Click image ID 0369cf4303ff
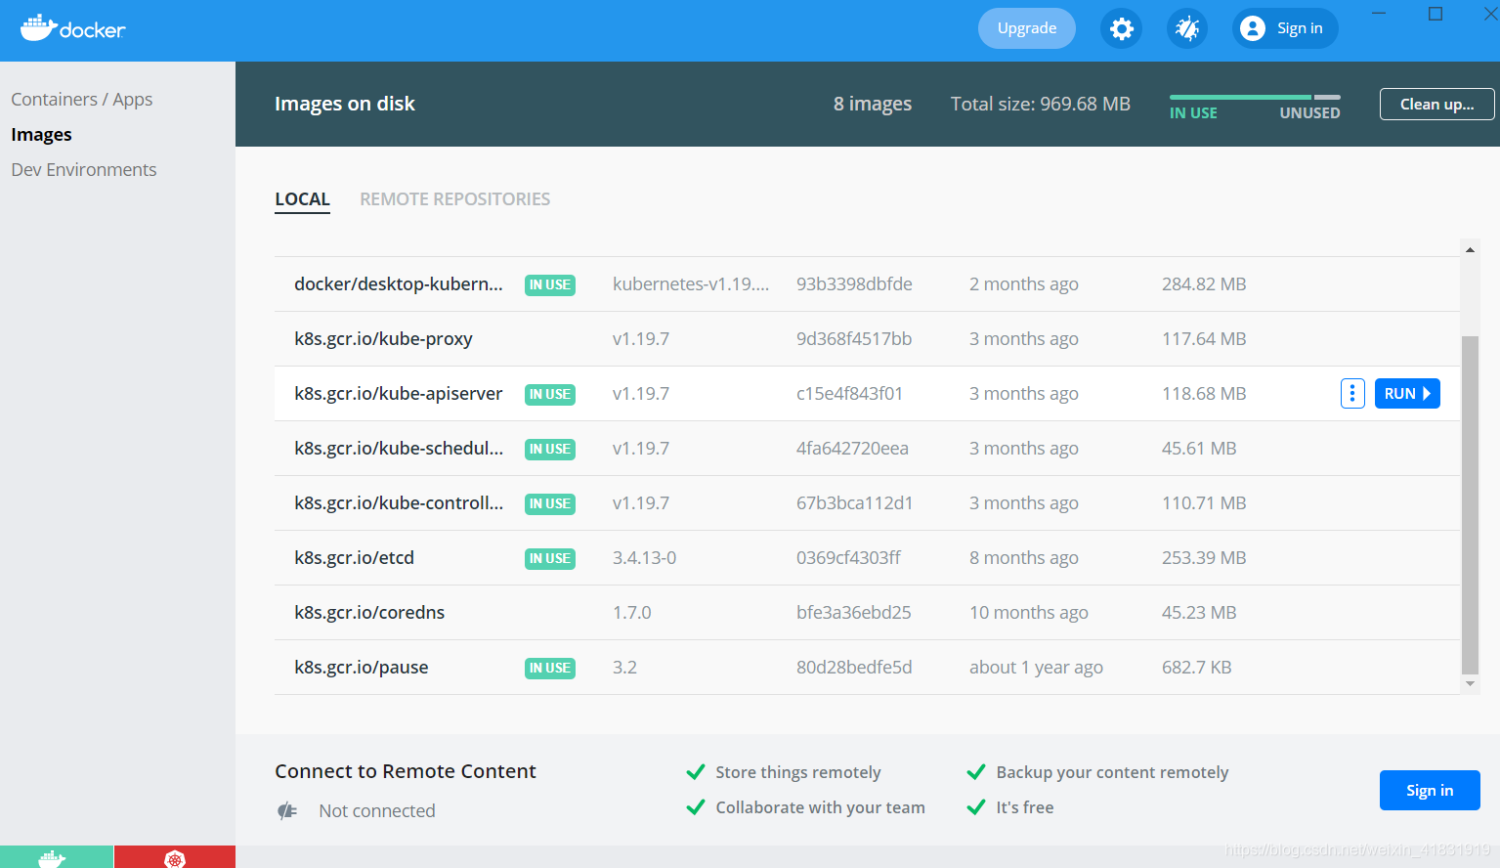This screenshot has height=868, width=1500. (x=848, y=558)
